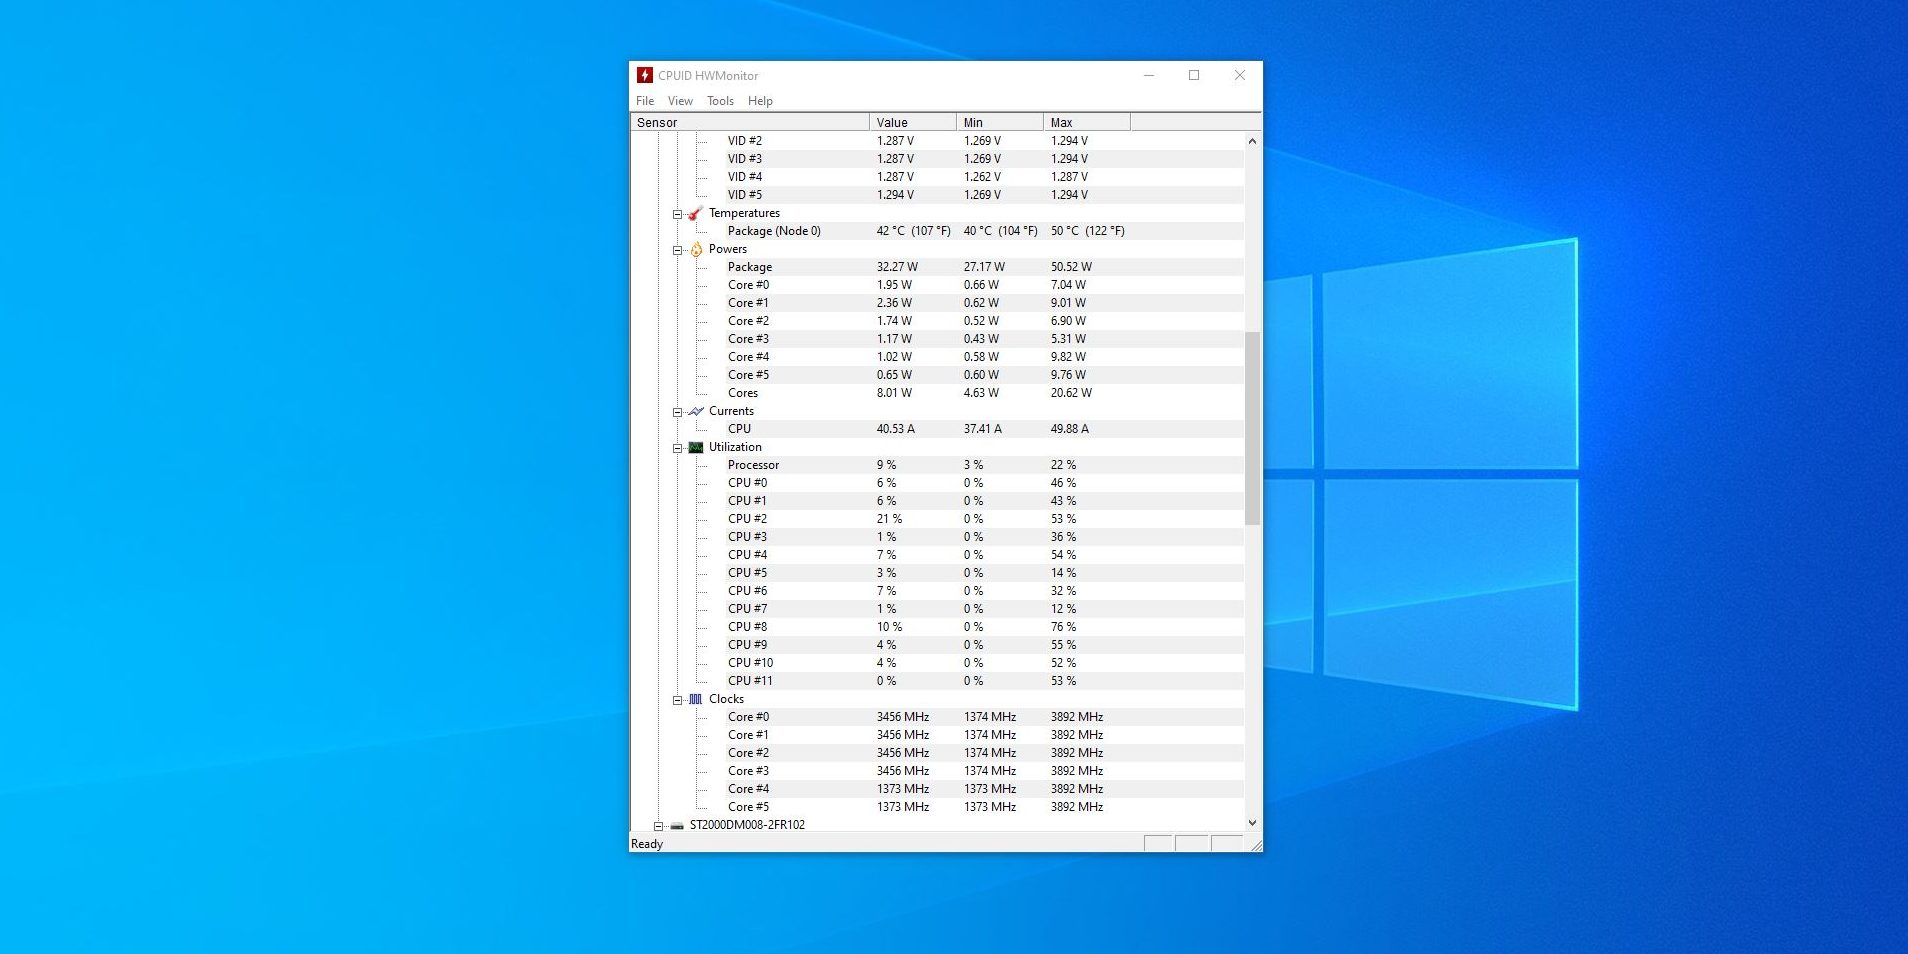The image size is (1908, 954).
Task: Click the Utilization chip icon
Action: tap(696, 448)
